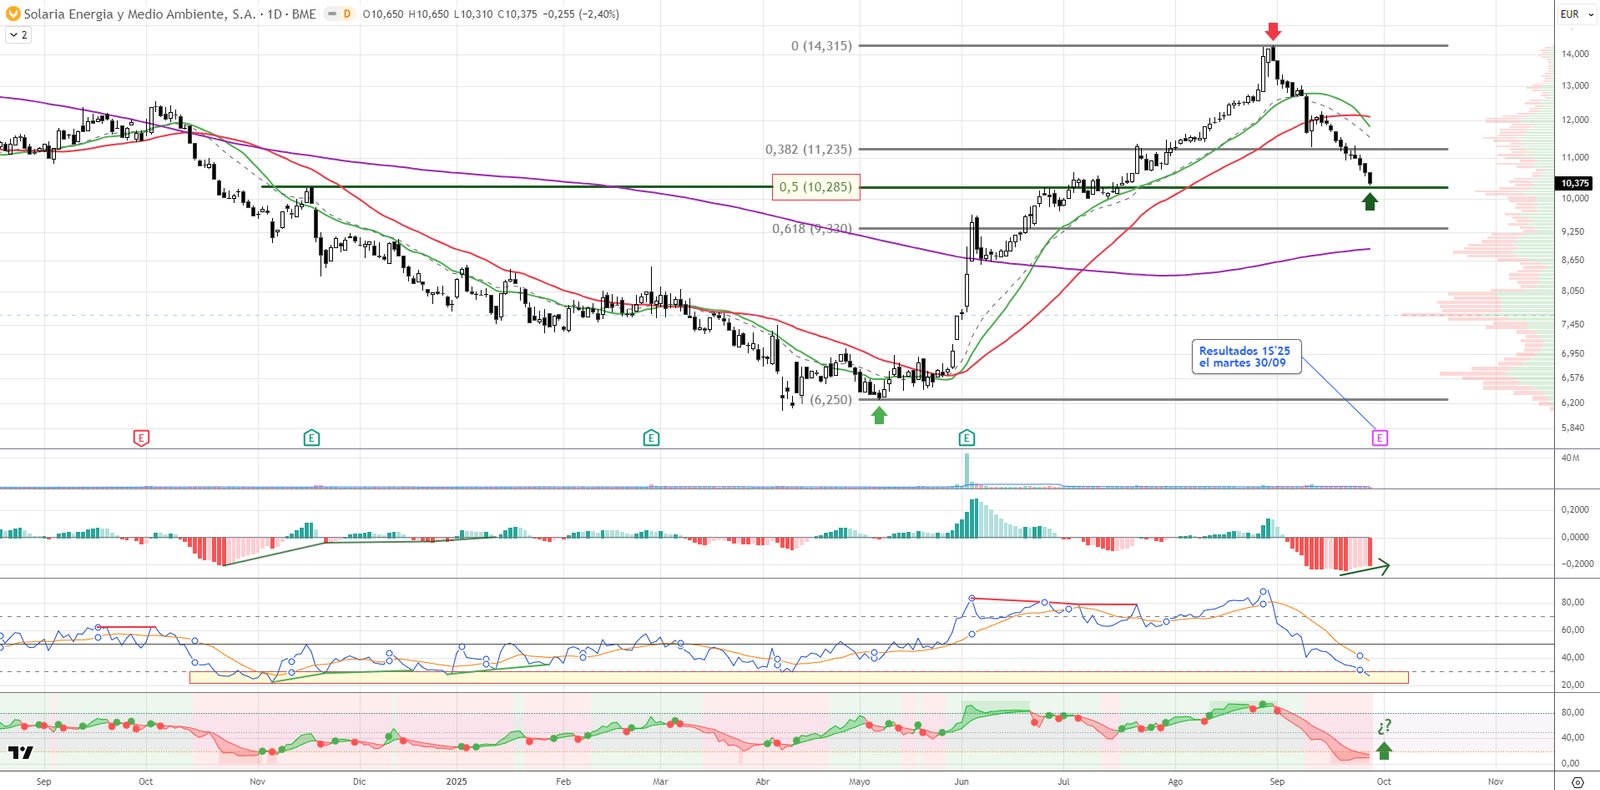Click the green earnings E marker near June
Image resolution: width=1600 pixels, height=790 pixels.
[966, 438]
